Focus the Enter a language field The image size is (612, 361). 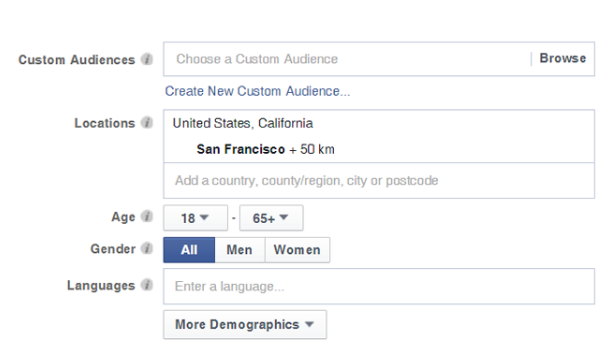click(379, 286)
